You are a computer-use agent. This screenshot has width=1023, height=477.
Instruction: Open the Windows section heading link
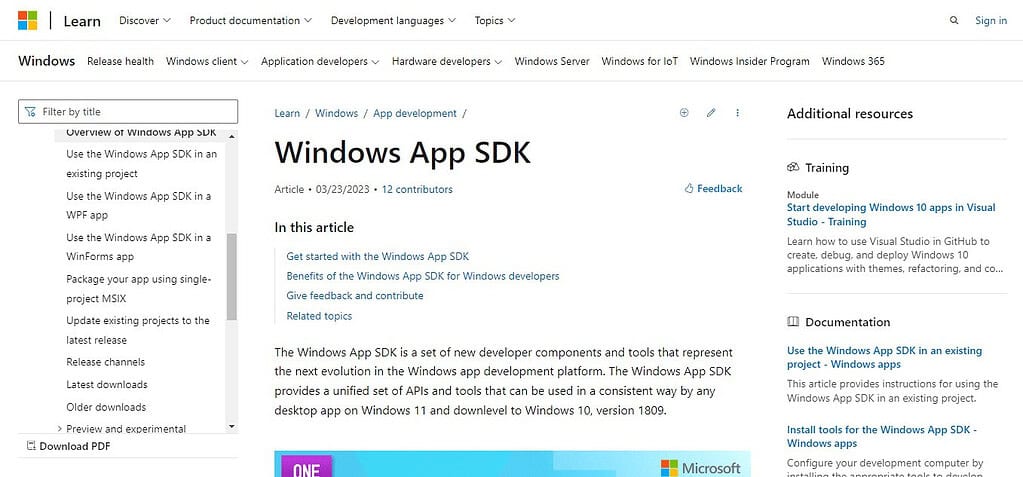[46, 61]
